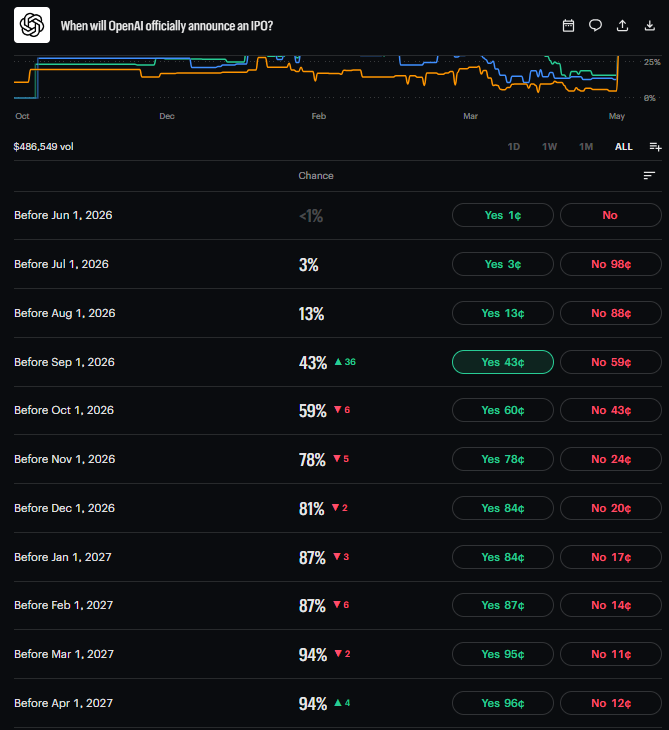Click the 59% chance value

[313, 411]
